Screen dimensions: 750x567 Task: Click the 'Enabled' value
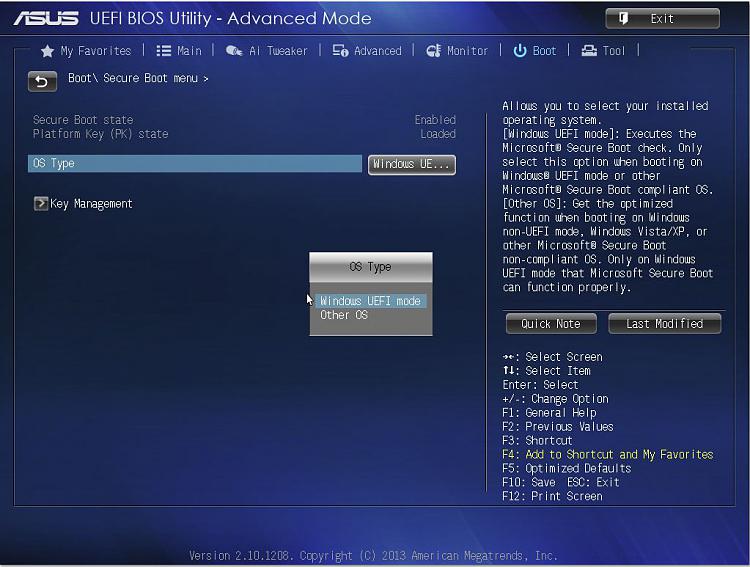pos(435,120)
